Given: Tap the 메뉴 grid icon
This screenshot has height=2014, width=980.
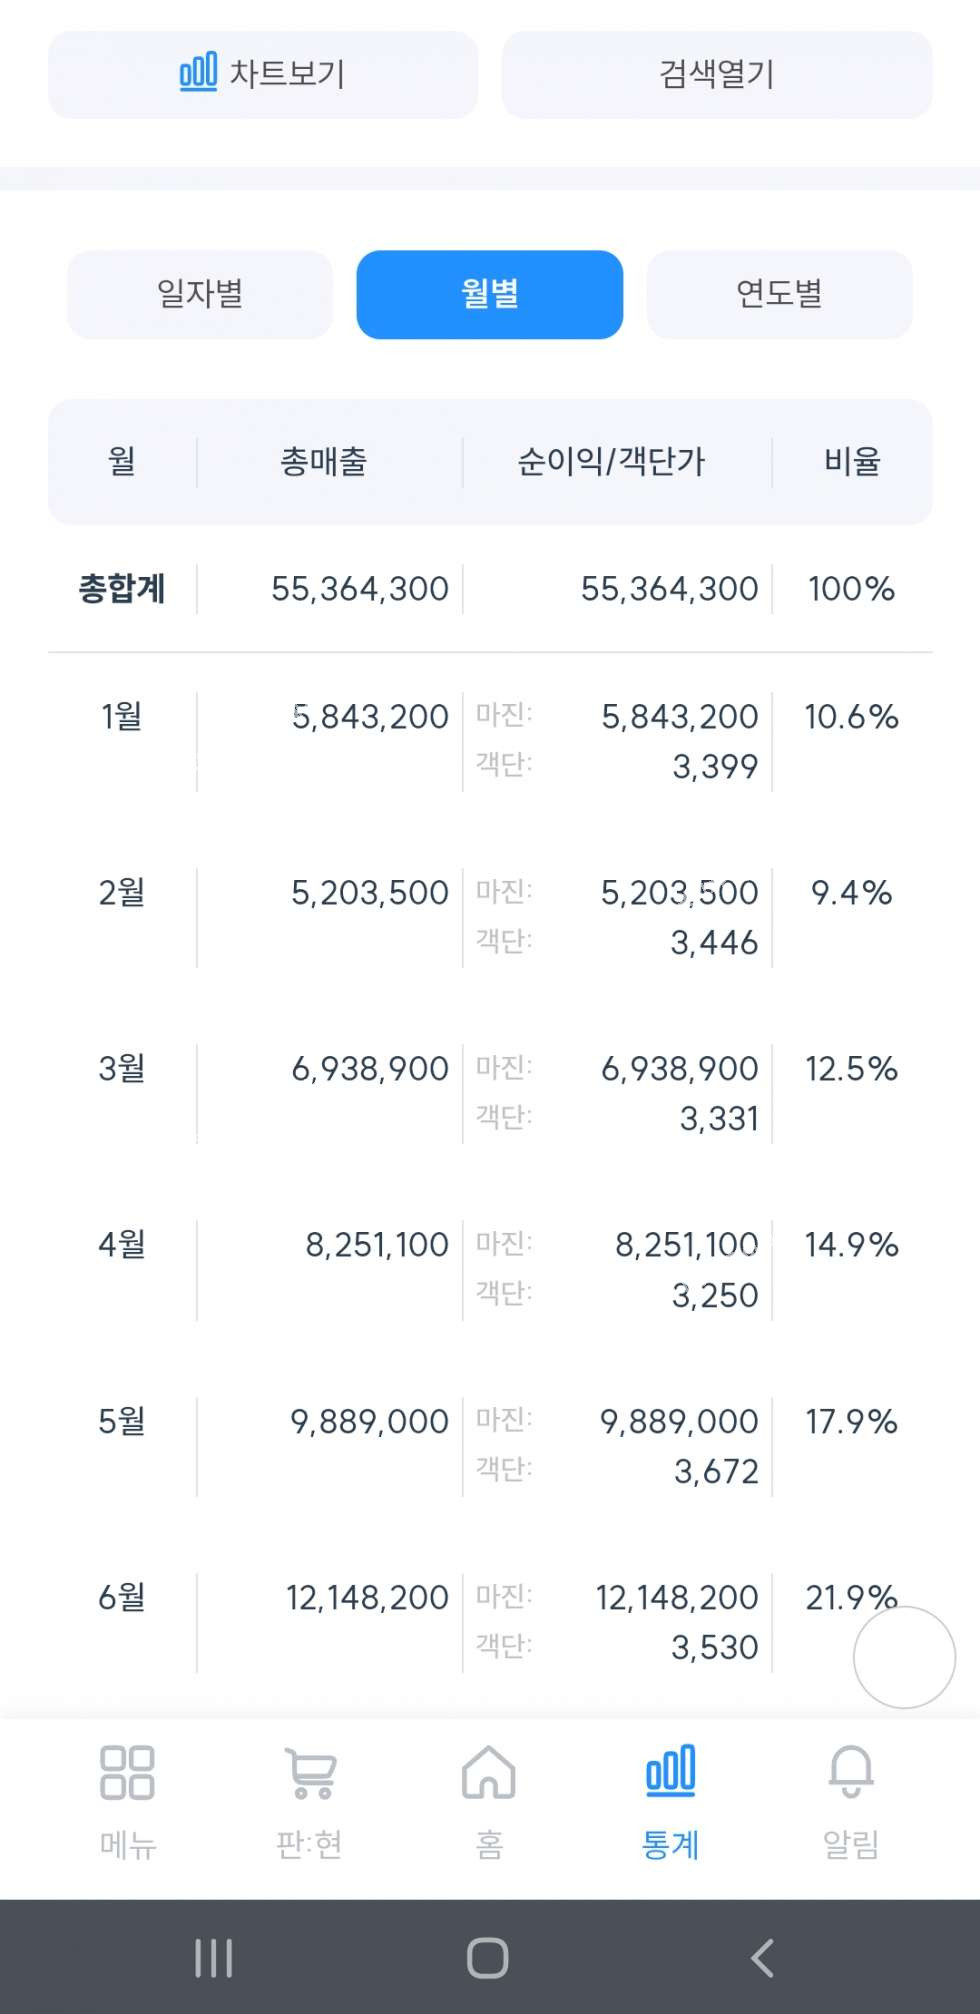Looking at the screenshot, I should (127, 1773).
